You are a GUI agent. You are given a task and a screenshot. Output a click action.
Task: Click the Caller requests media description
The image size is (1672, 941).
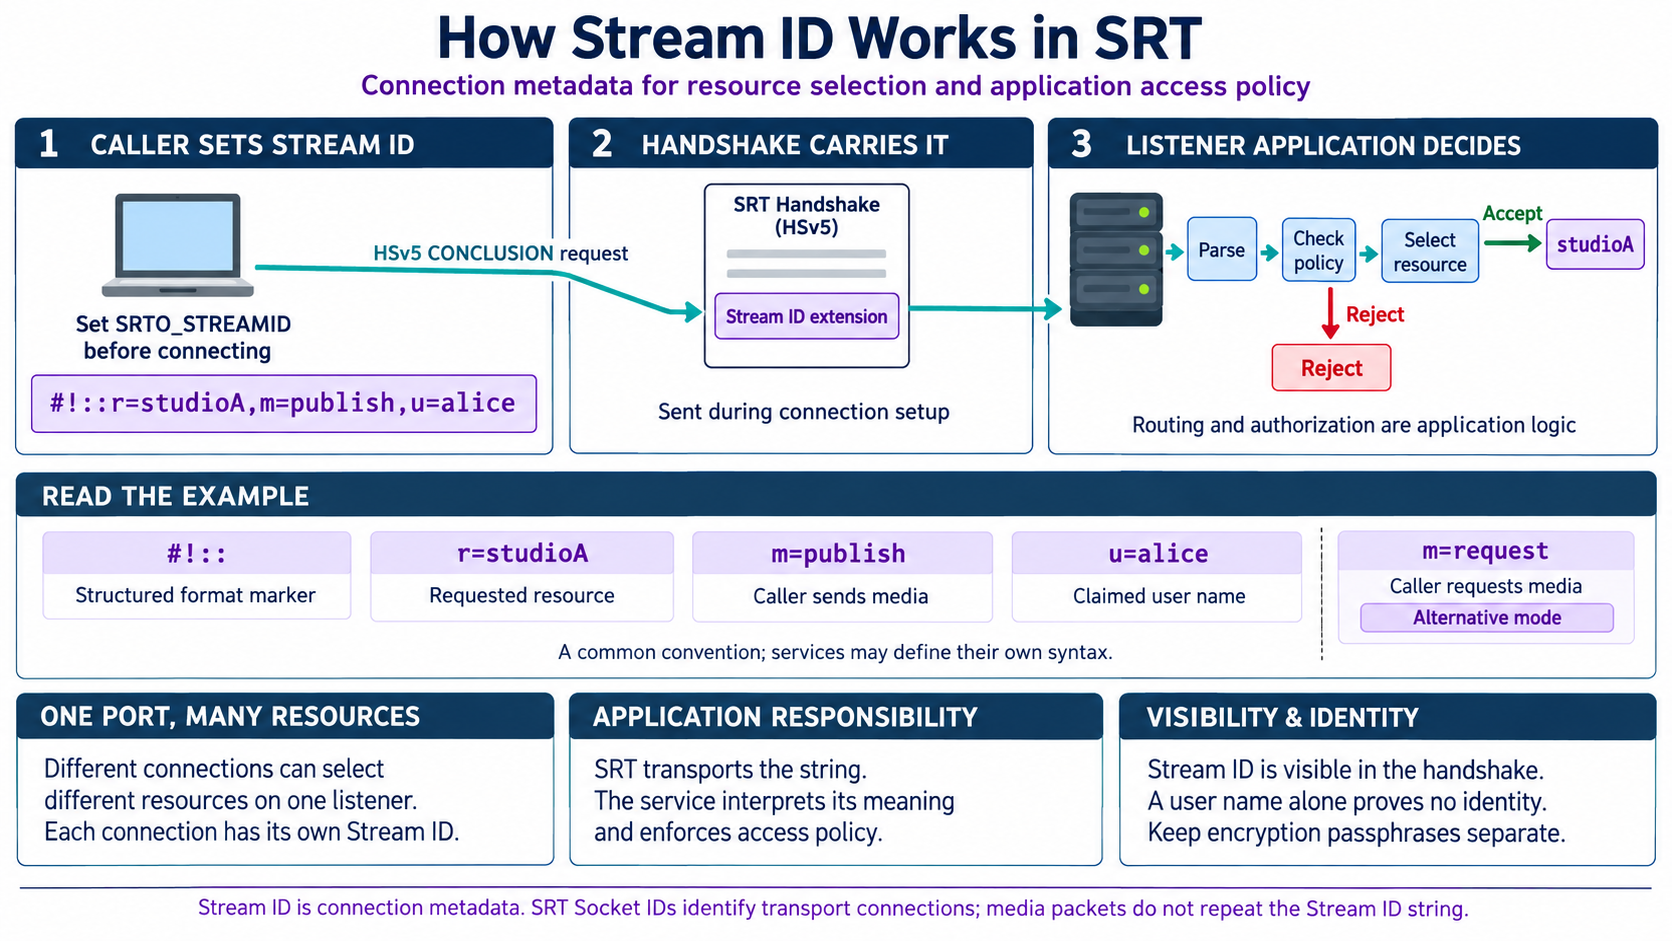tap(1486, 586)
